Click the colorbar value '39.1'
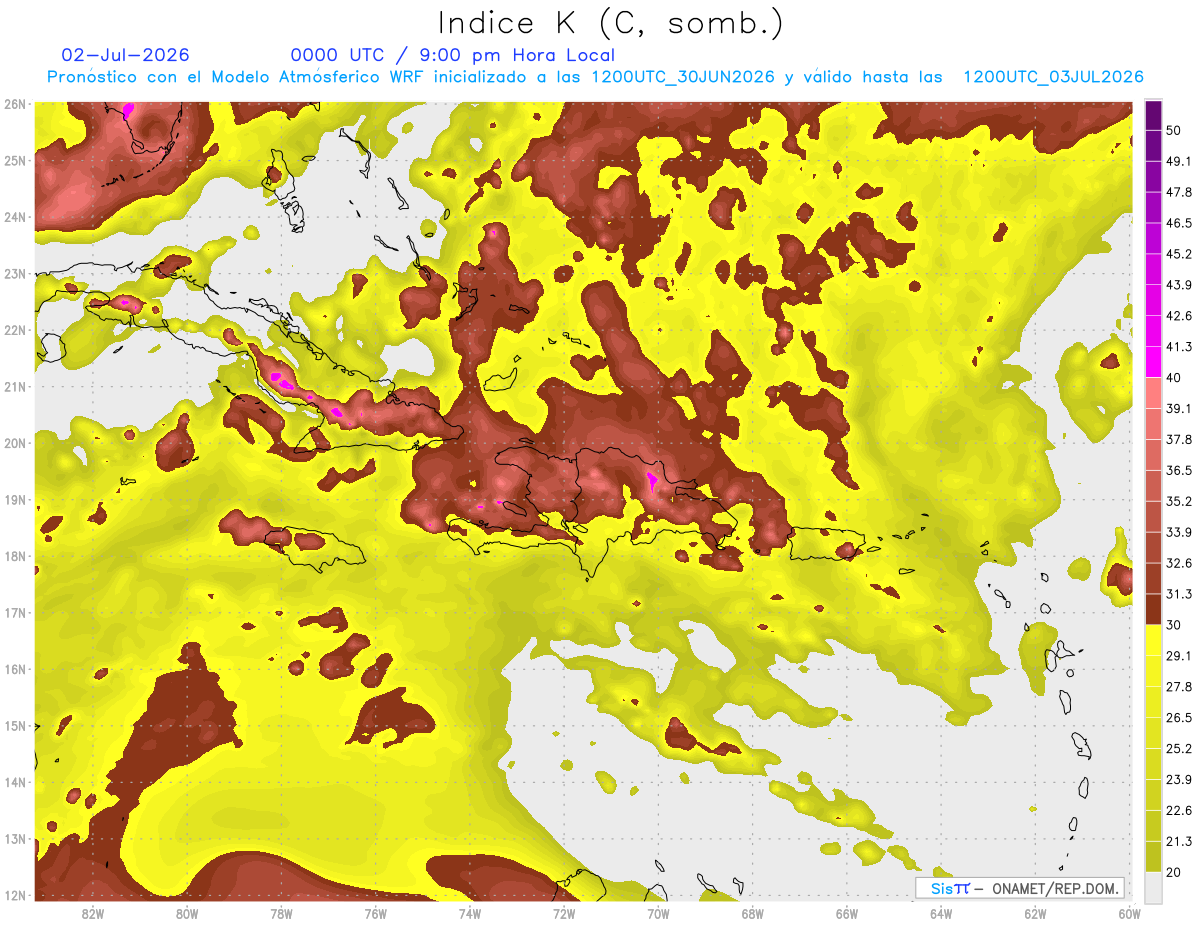 (x=1178, y=409)
